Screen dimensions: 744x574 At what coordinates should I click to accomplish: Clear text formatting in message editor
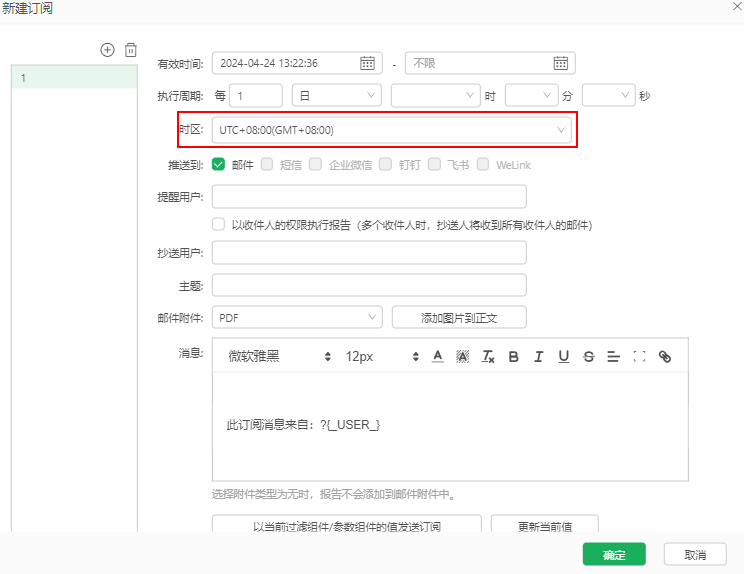488,357
